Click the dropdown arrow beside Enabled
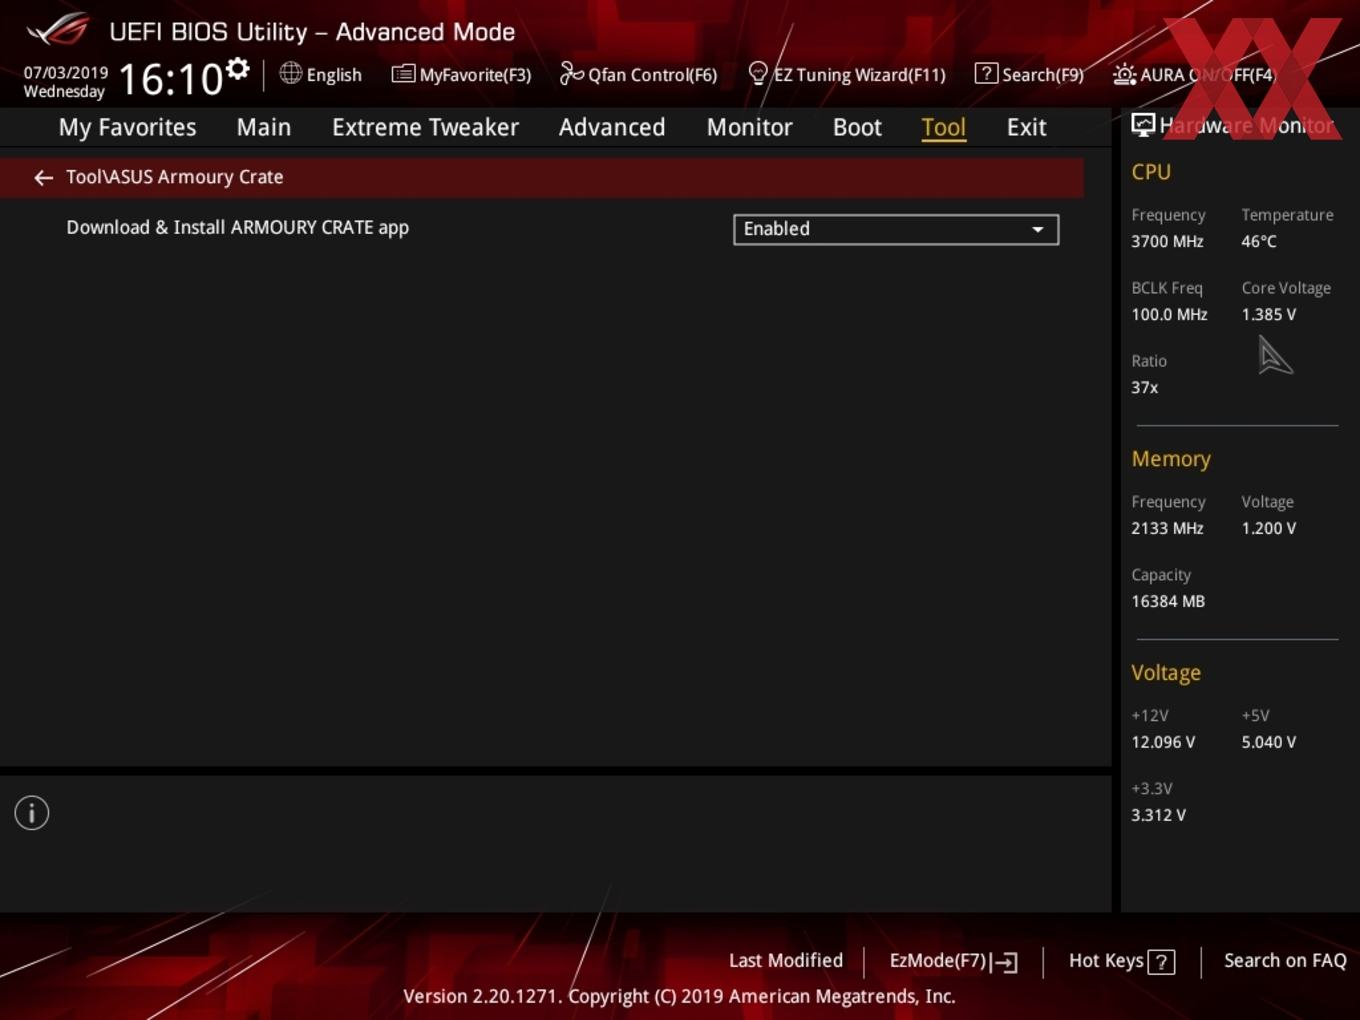Image resolution: width=1360 pixels, height=1020 pixels. coord(1038,230)
